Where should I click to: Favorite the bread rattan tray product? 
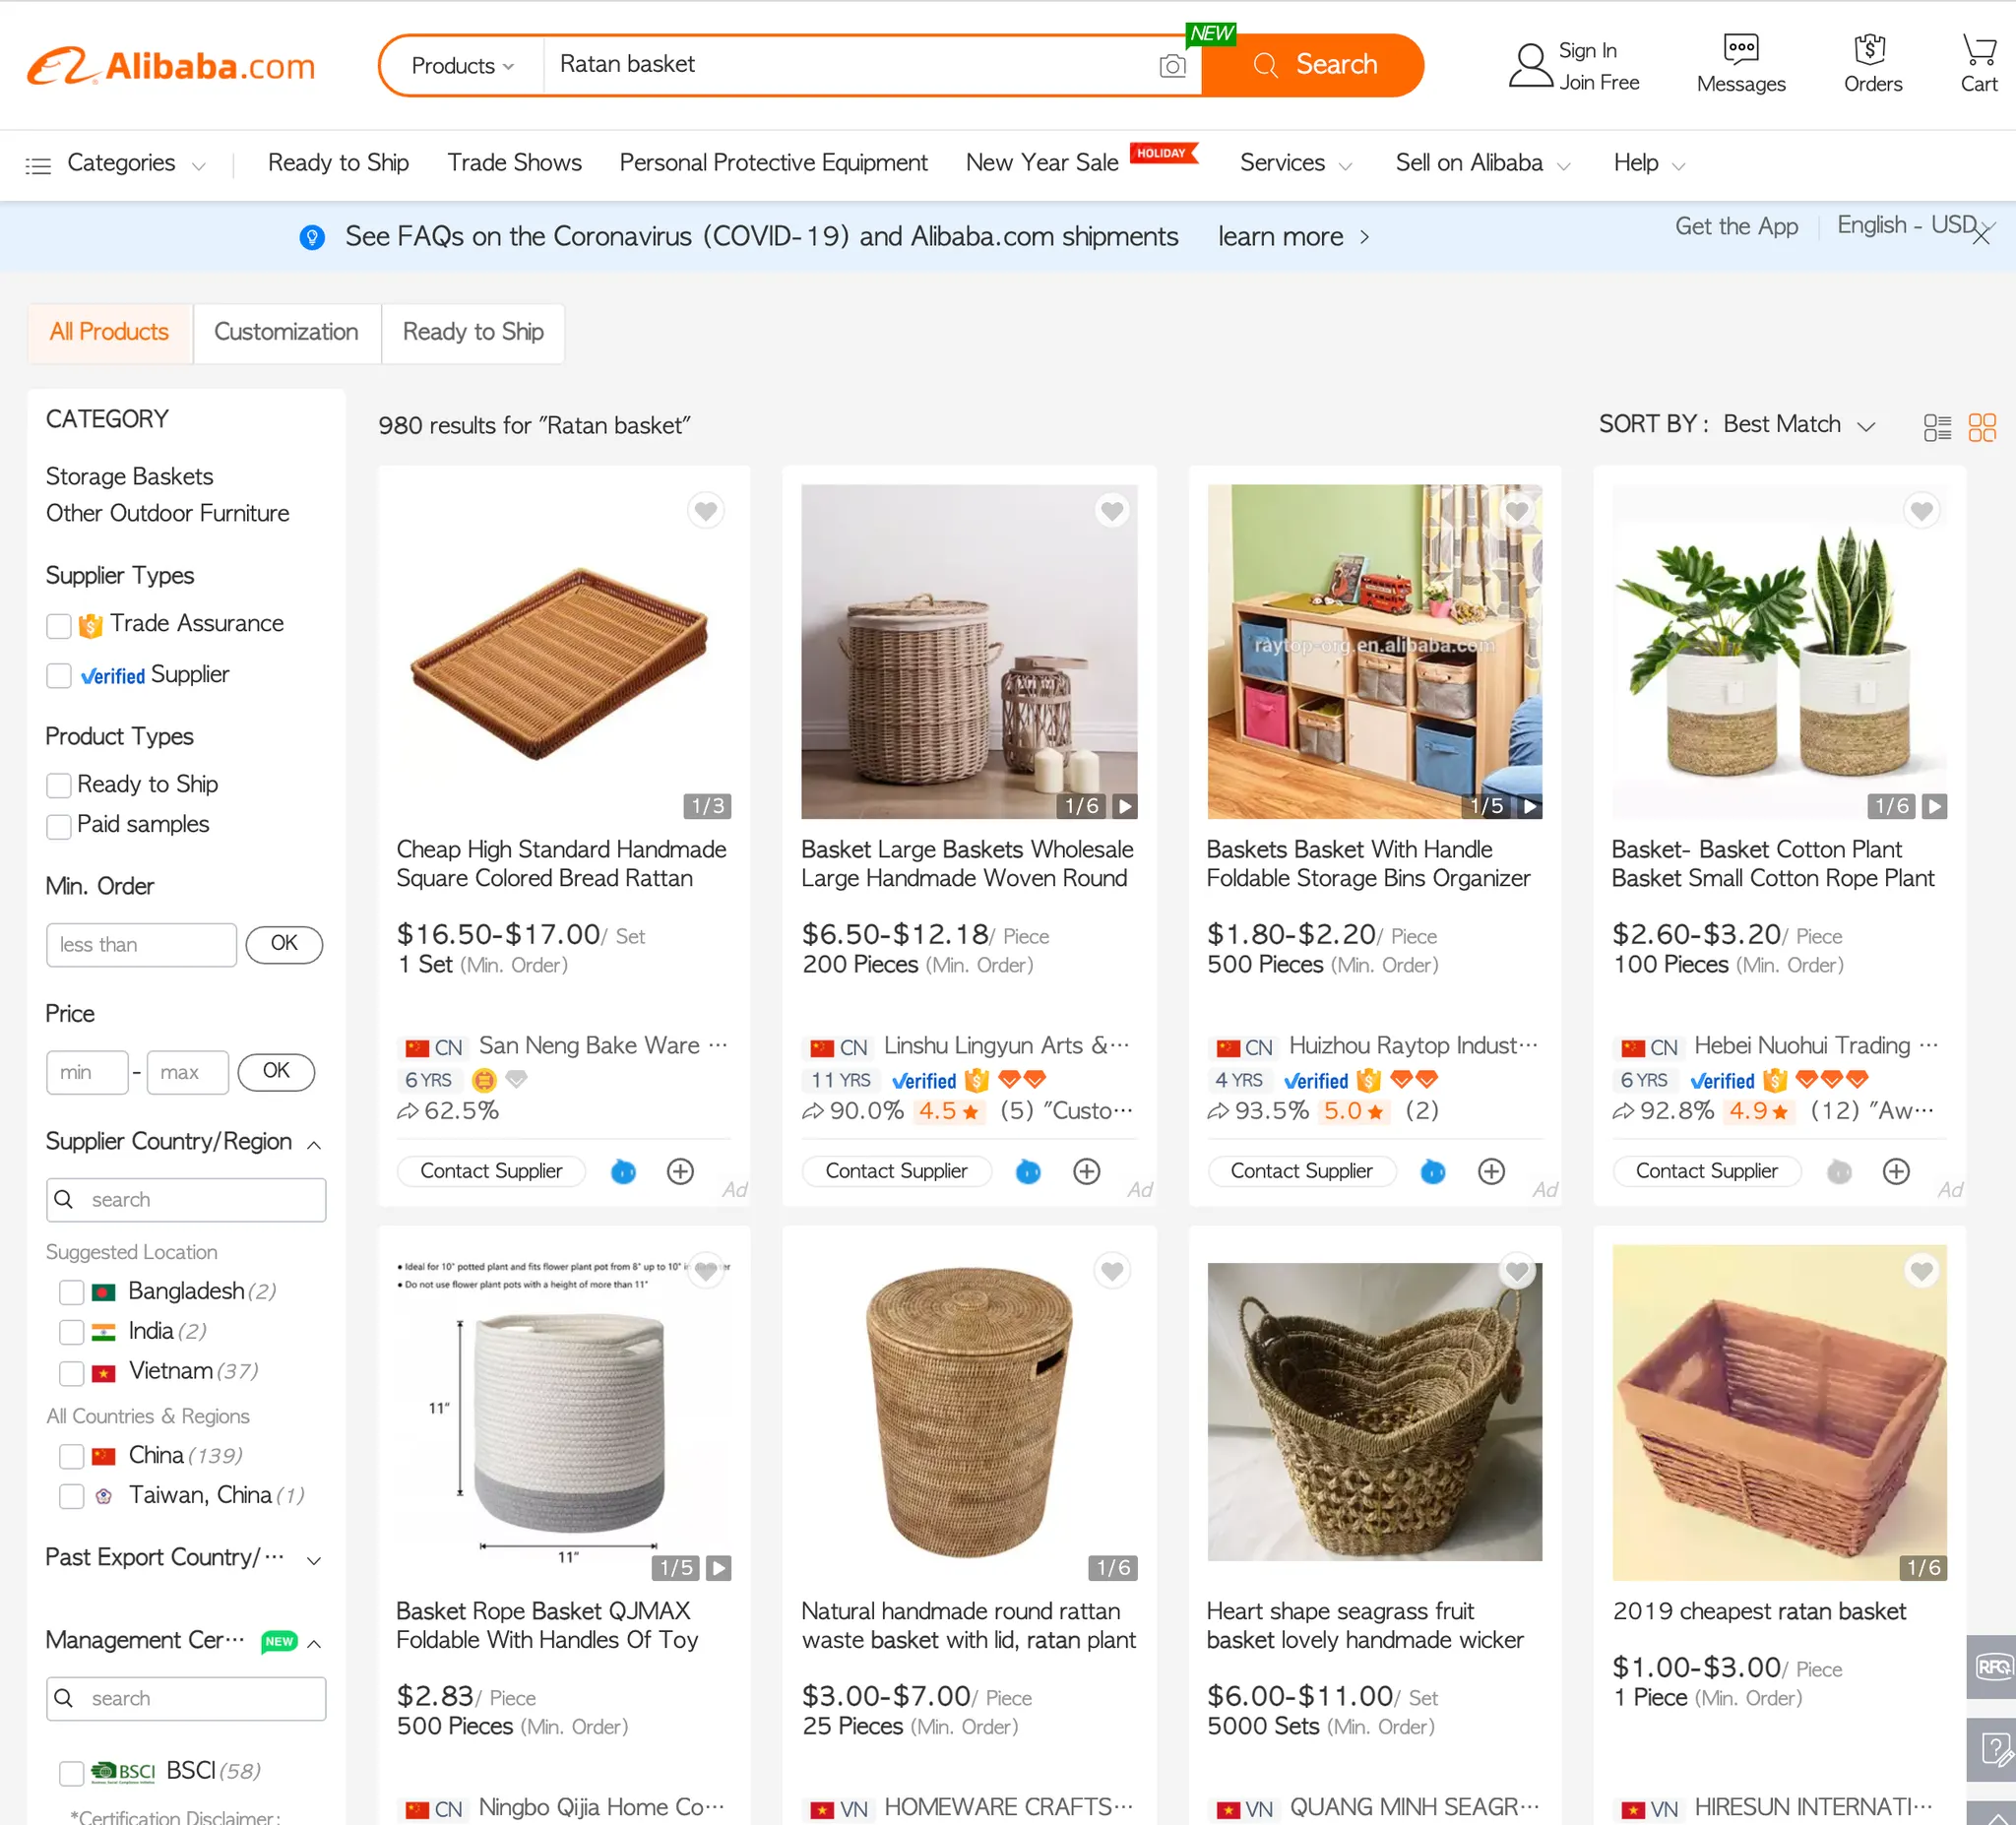pos(706,511)
